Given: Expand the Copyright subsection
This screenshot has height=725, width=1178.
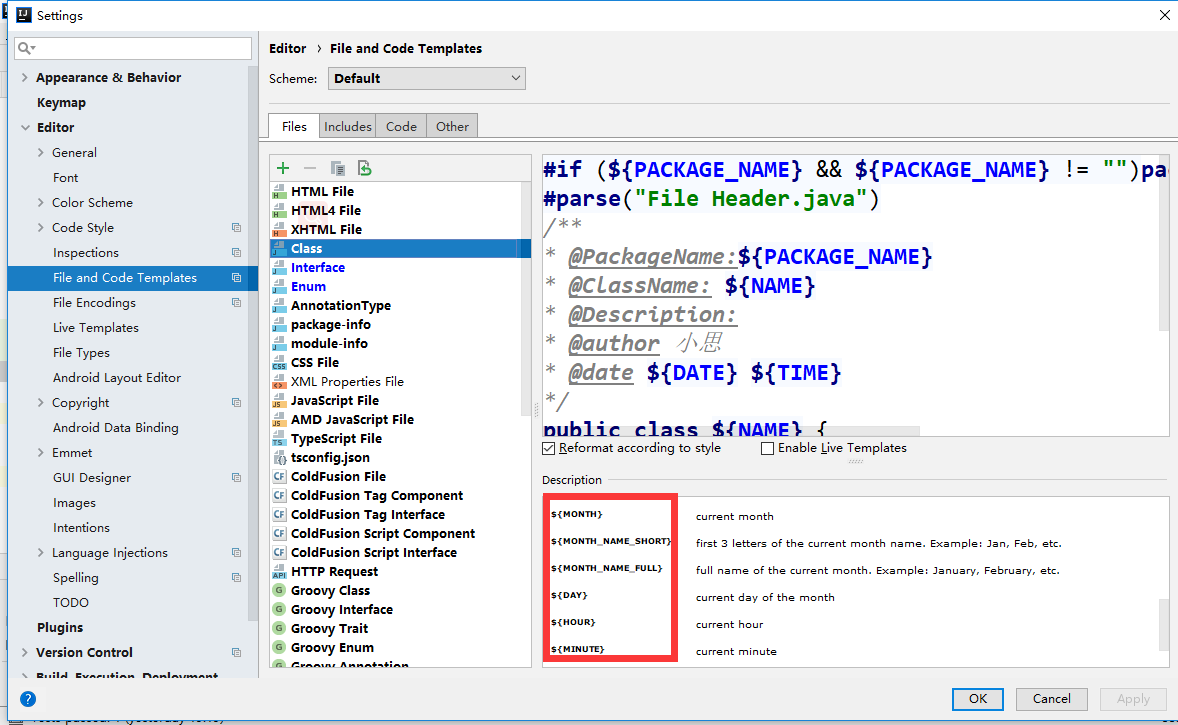Looking at the screenshot, I should pyautogui.click(x=41, y=403).
